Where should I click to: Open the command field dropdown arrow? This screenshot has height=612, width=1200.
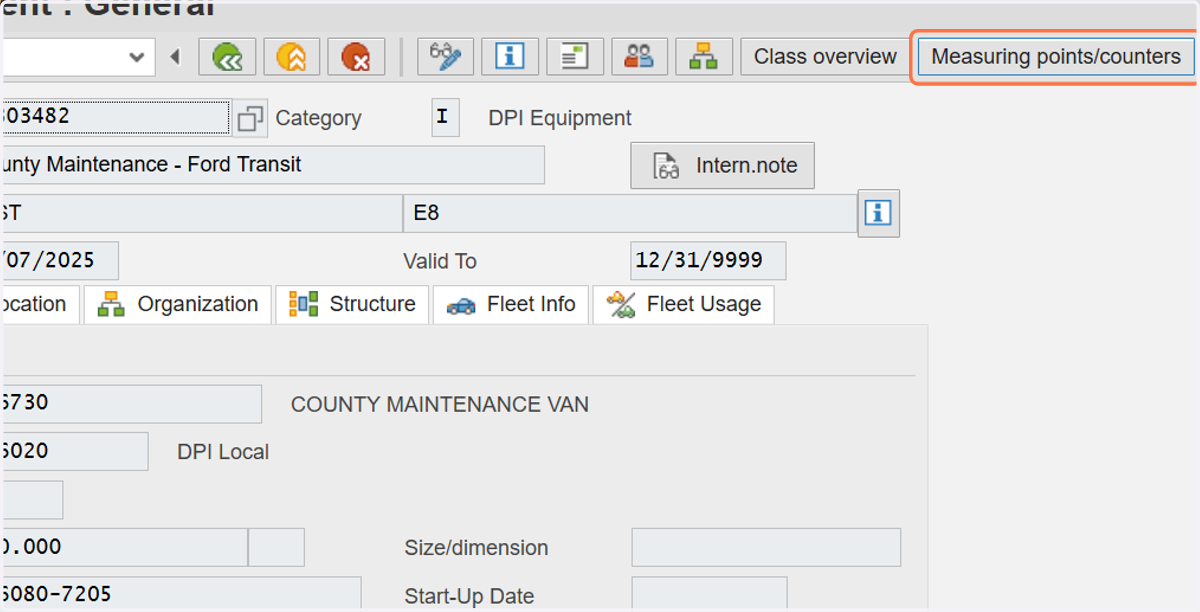pyautogui.click(x=137, y=57)
